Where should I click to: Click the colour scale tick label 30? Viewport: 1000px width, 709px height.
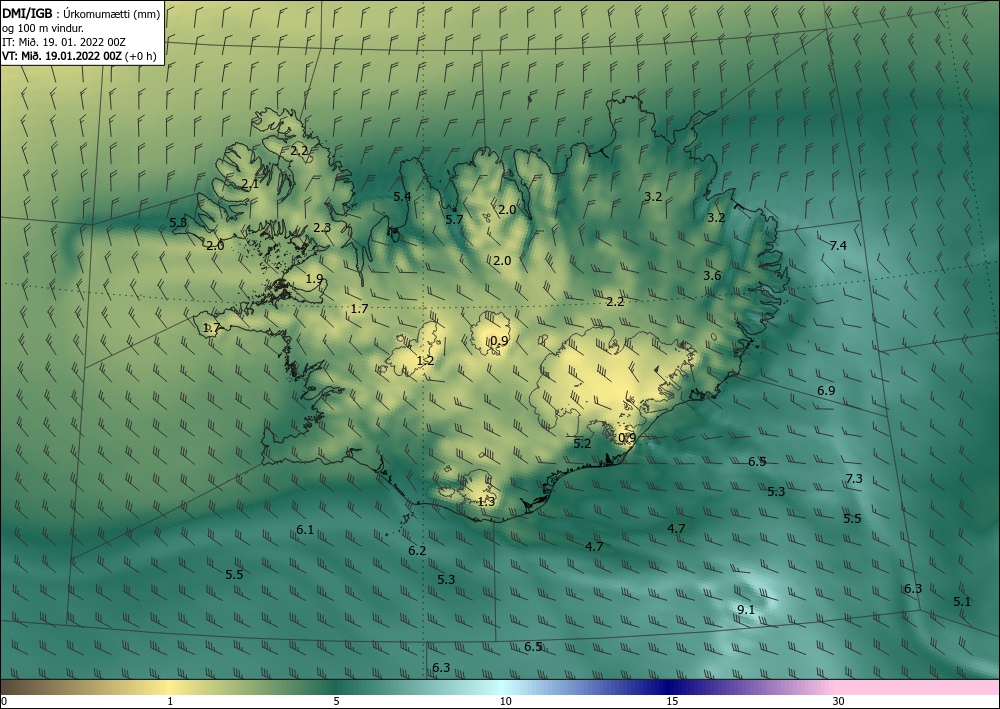click(839, 702)
